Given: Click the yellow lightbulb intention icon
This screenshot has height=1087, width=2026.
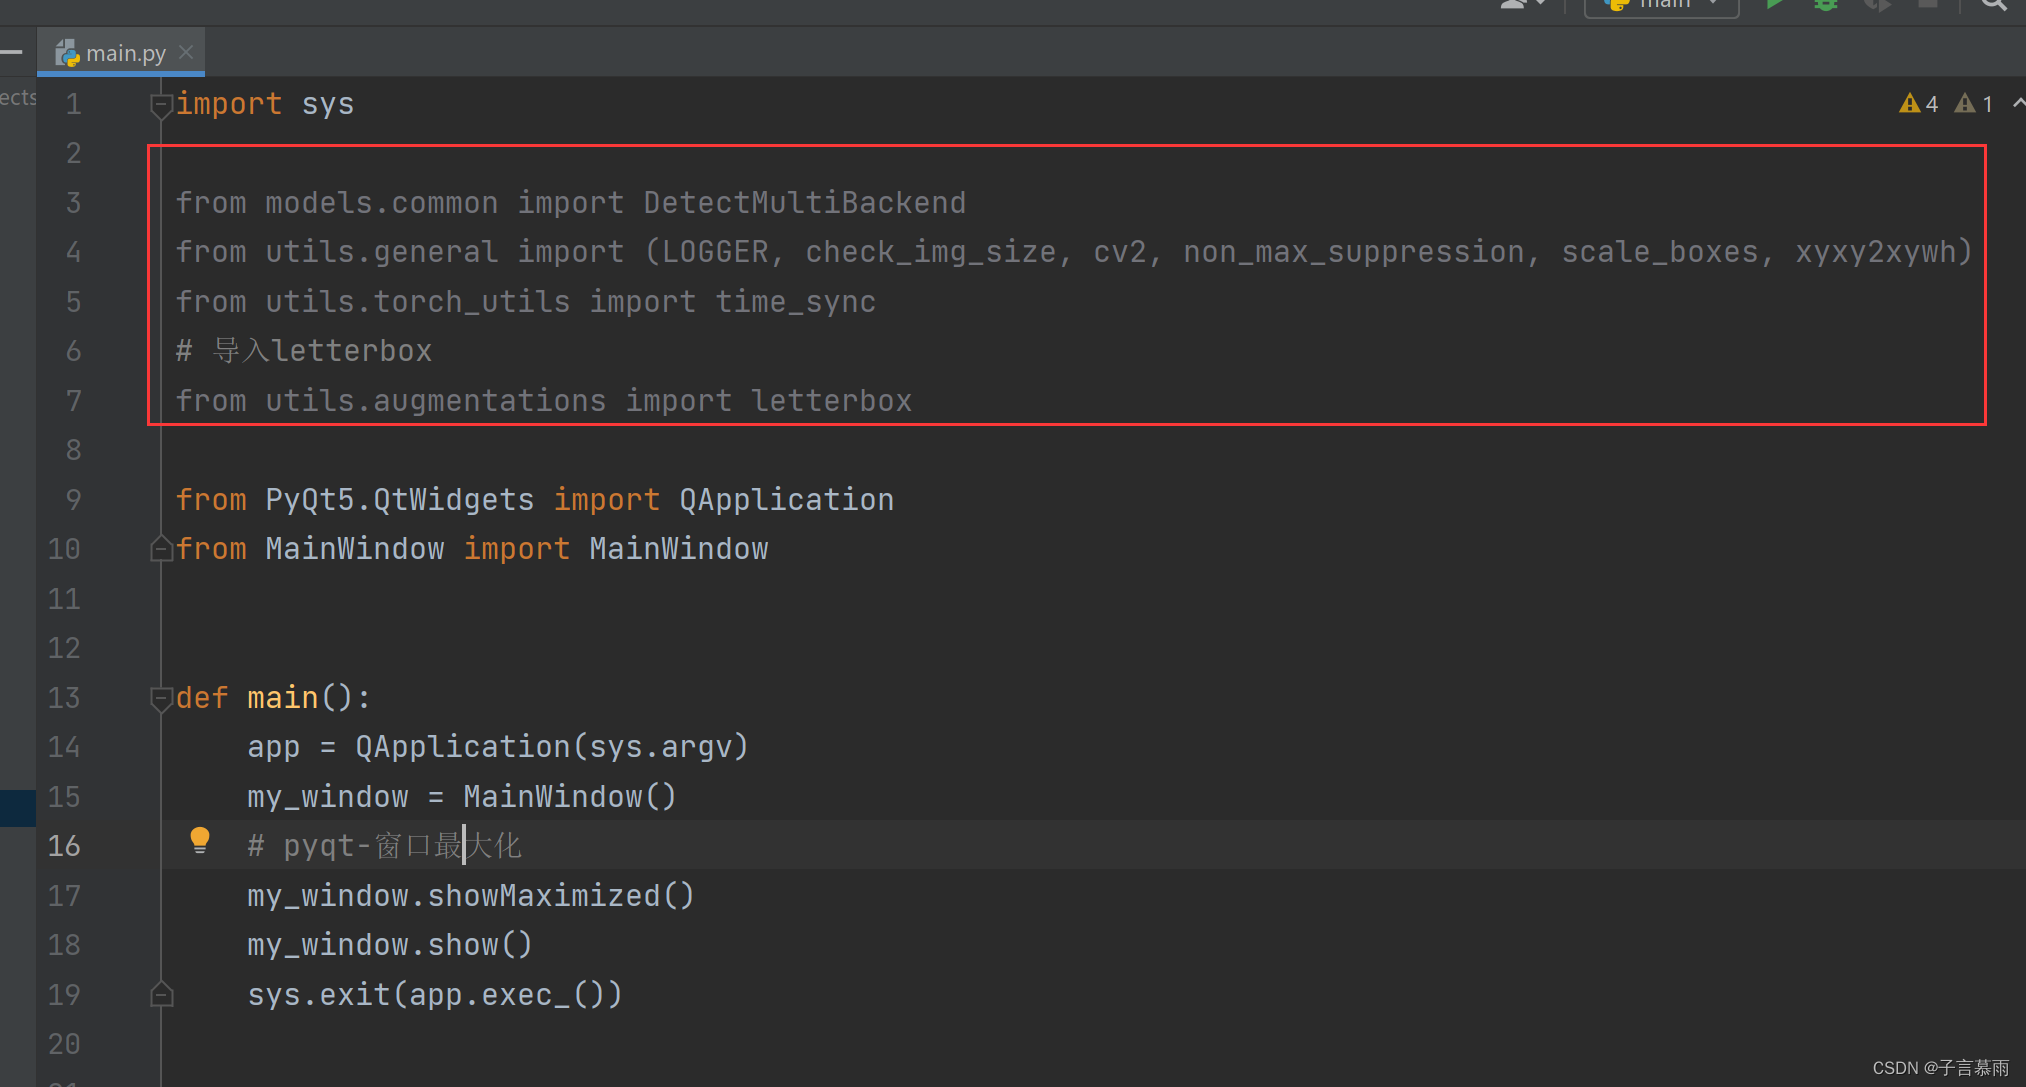Looking at the screenshot, I should 200,840.
